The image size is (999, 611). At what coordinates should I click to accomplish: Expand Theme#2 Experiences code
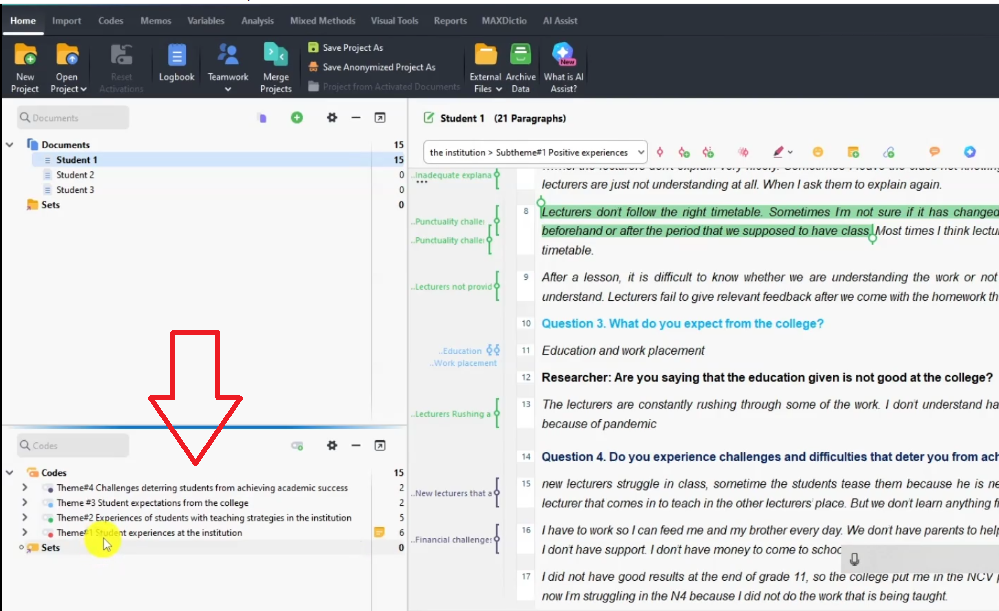point(25,517)
